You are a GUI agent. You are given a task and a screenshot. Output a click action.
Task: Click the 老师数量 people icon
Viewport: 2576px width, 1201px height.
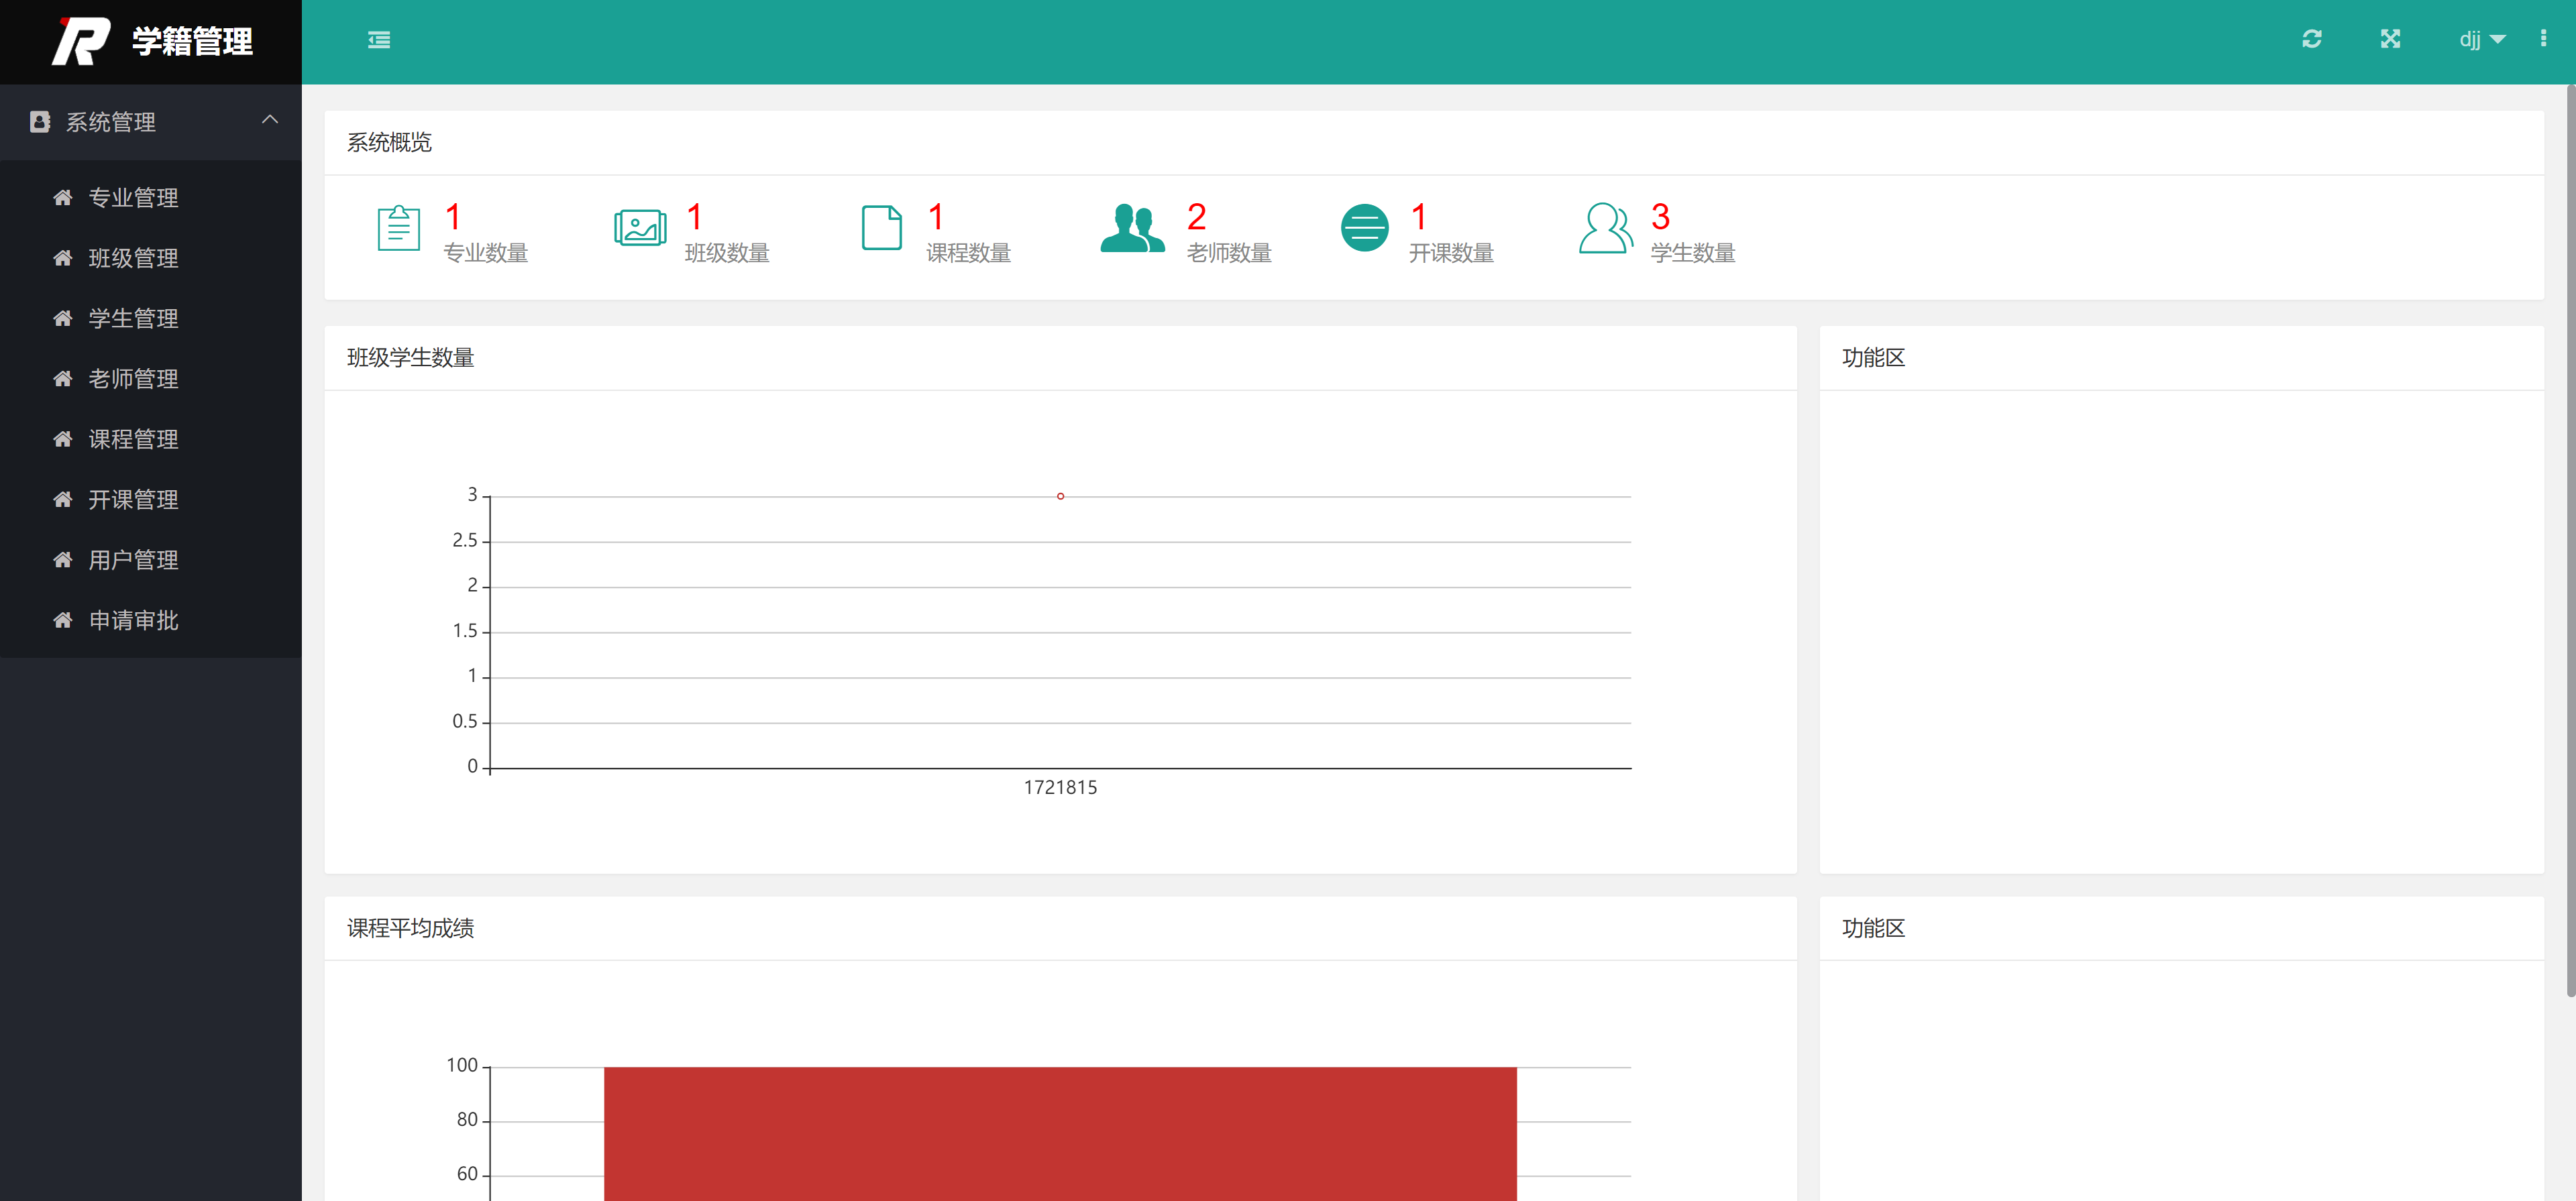tap(1131, 228)
